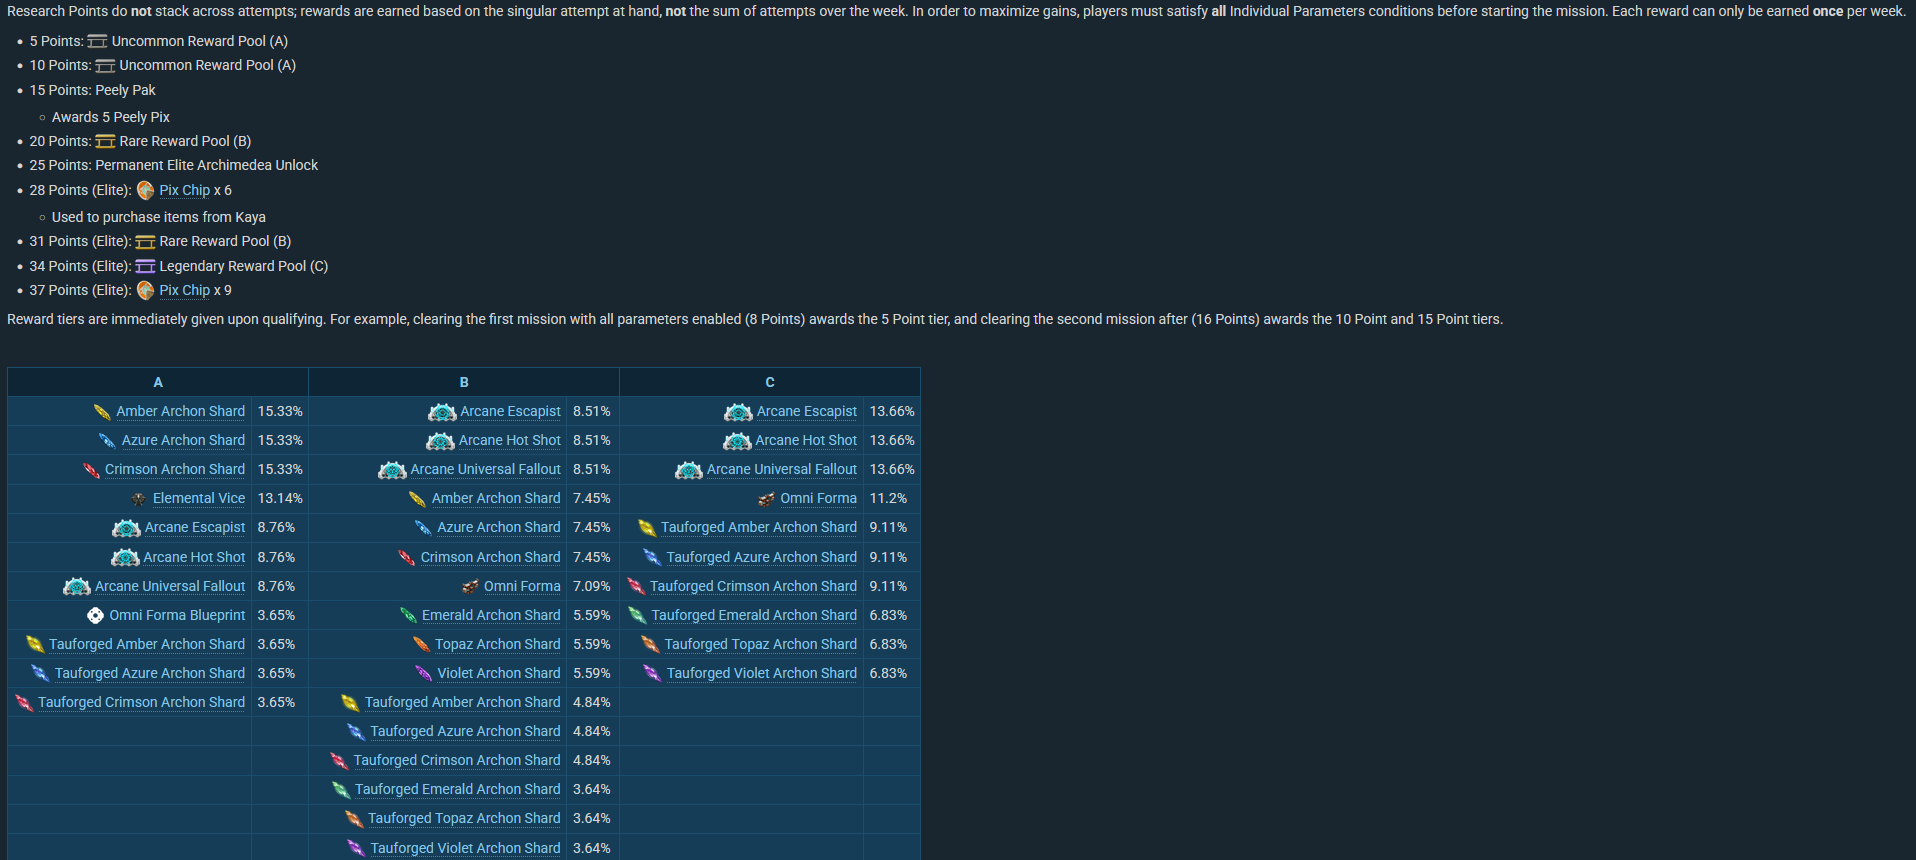Open Tauforged Topaz Archon Shard link in column B
The width and height of the screenshot is (1916, 860).
[x=464, y=818]
